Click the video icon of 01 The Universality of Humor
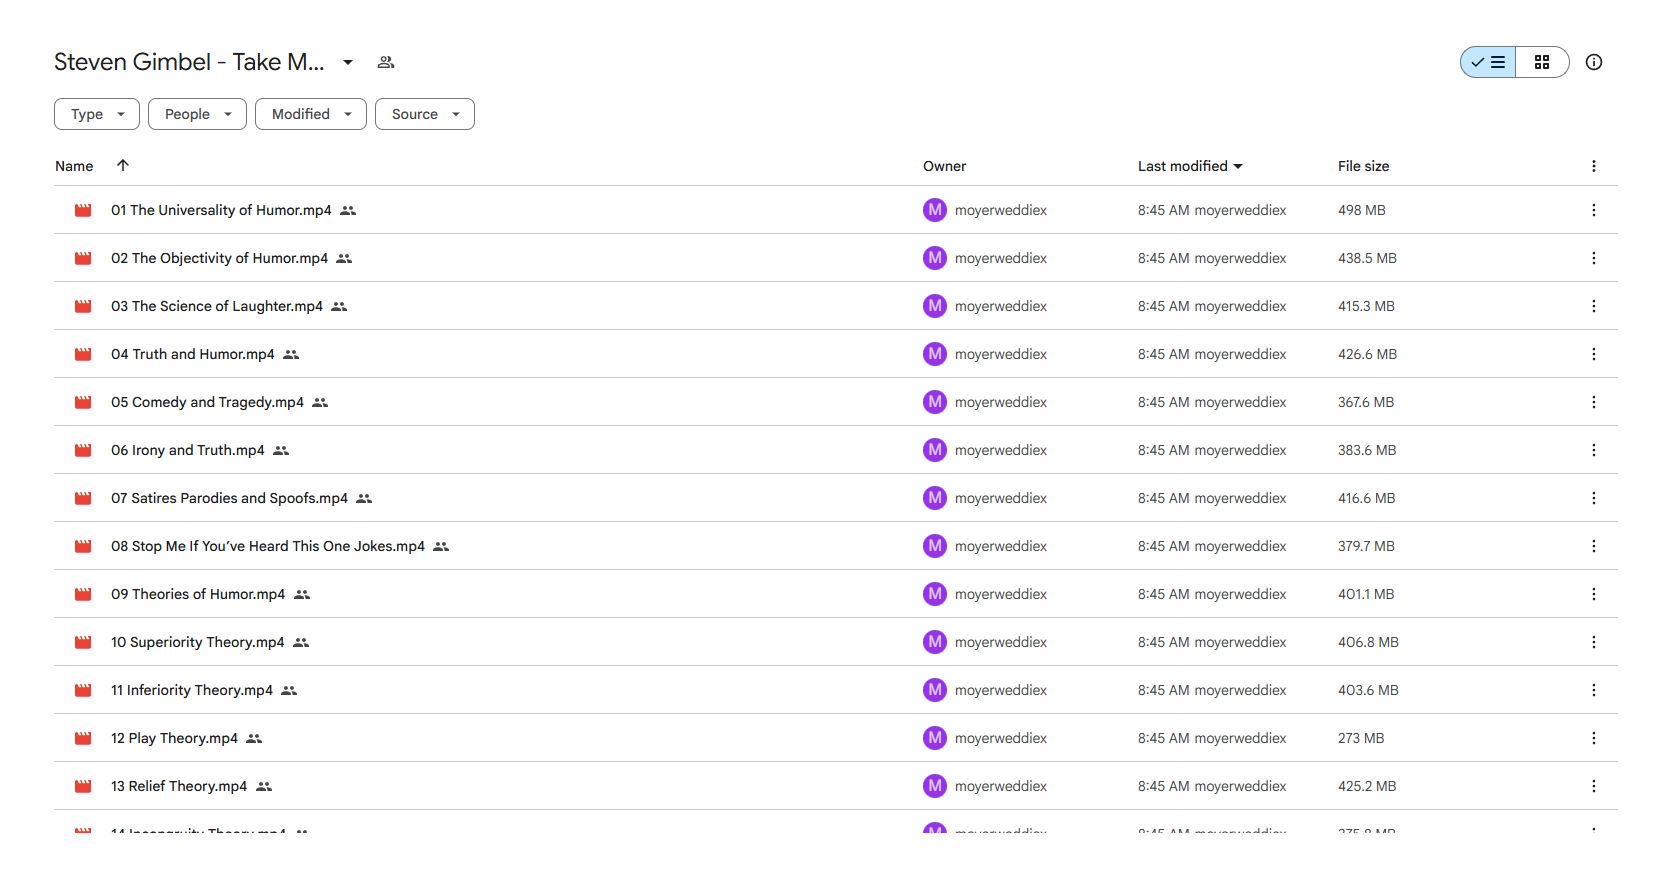1680x888 pixels. point(83,210)
